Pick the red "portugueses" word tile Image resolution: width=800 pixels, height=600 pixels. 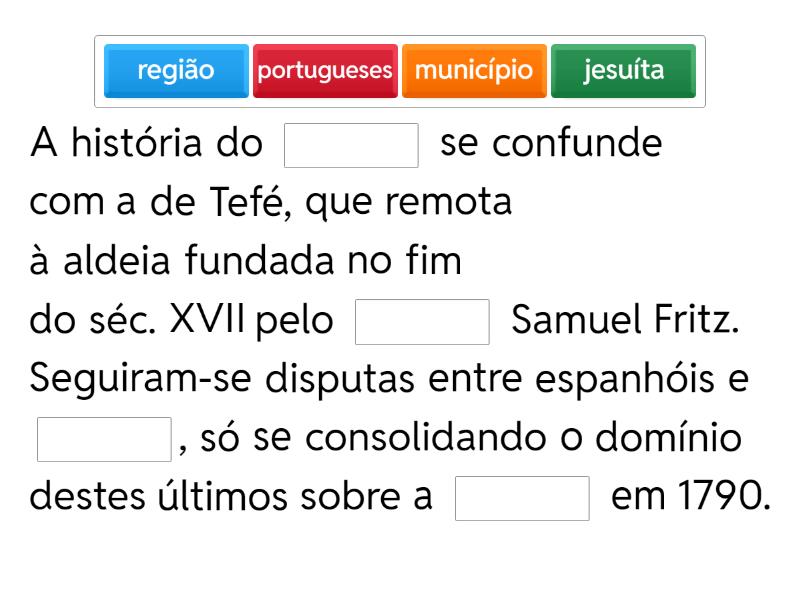pos(325,71)
